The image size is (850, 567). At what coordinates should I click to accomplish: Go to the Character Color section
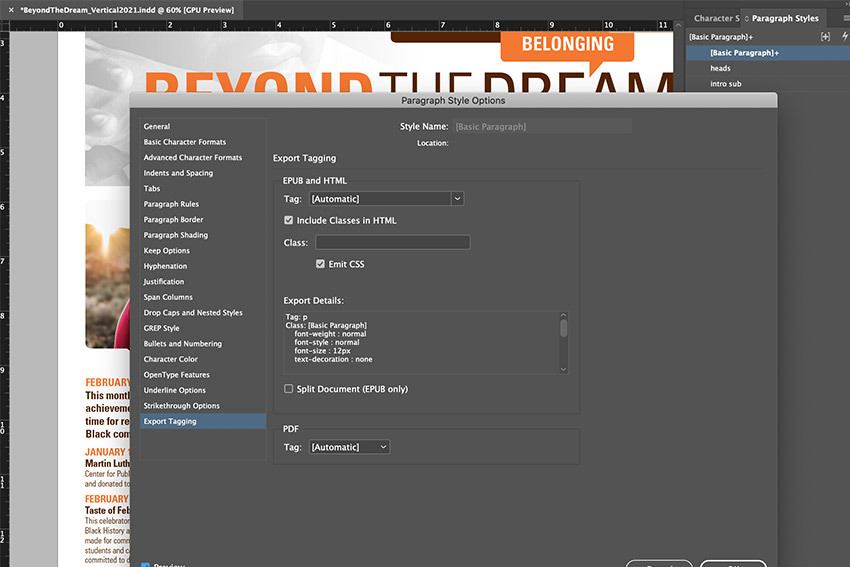pyautogui.click(x=171, y=359)
